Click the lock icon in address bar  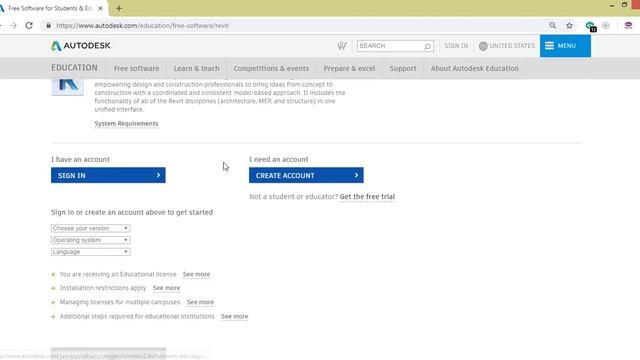(x=49, y=25)
